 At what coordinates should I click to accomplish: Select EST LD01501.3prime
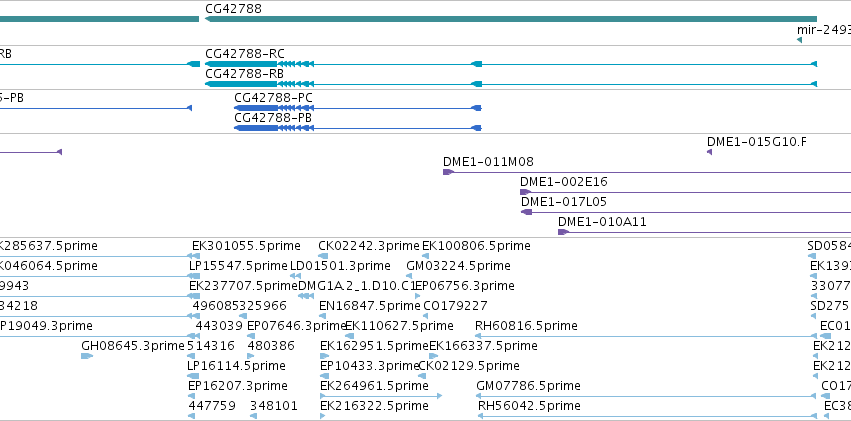click(x=340, y=266)
